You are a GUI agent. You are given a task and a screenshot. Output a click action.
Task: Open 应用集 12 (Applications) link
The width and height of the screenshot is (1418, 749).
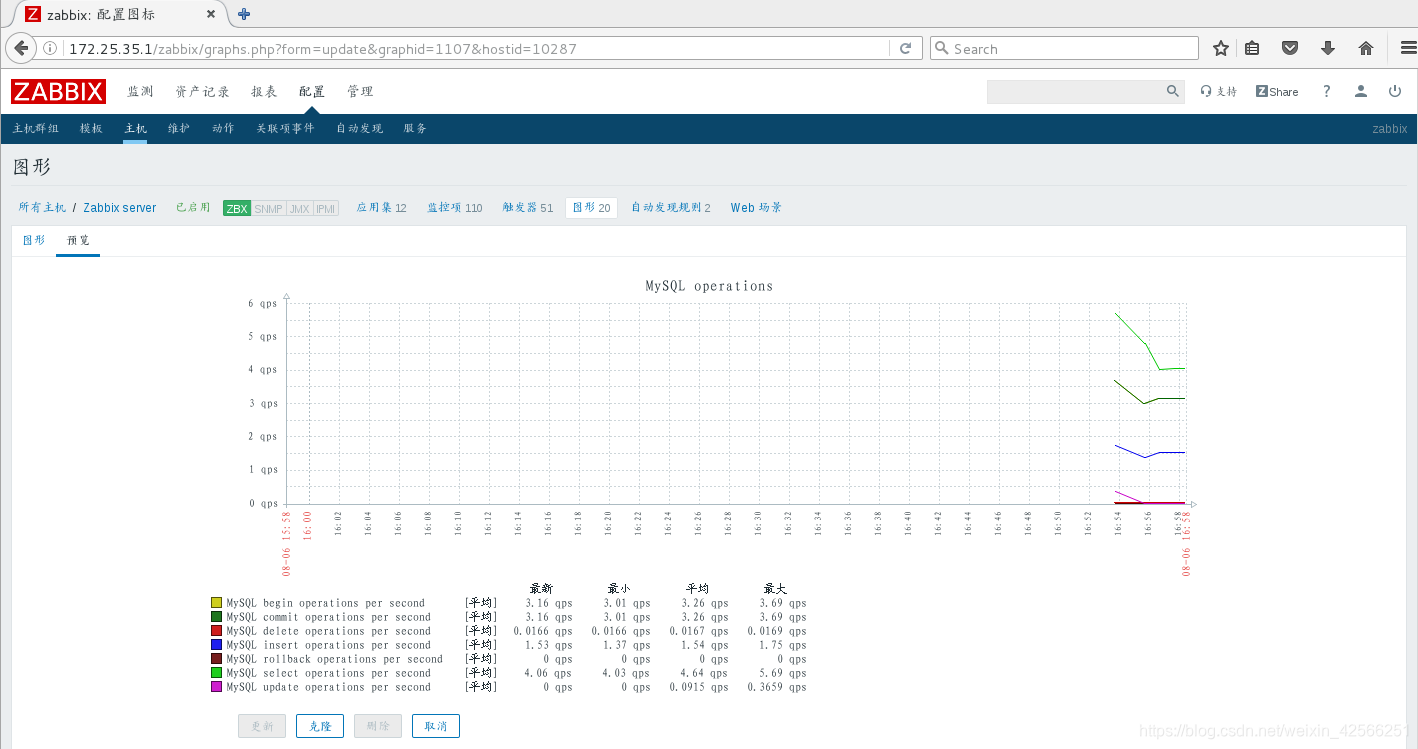pos(381,208)
